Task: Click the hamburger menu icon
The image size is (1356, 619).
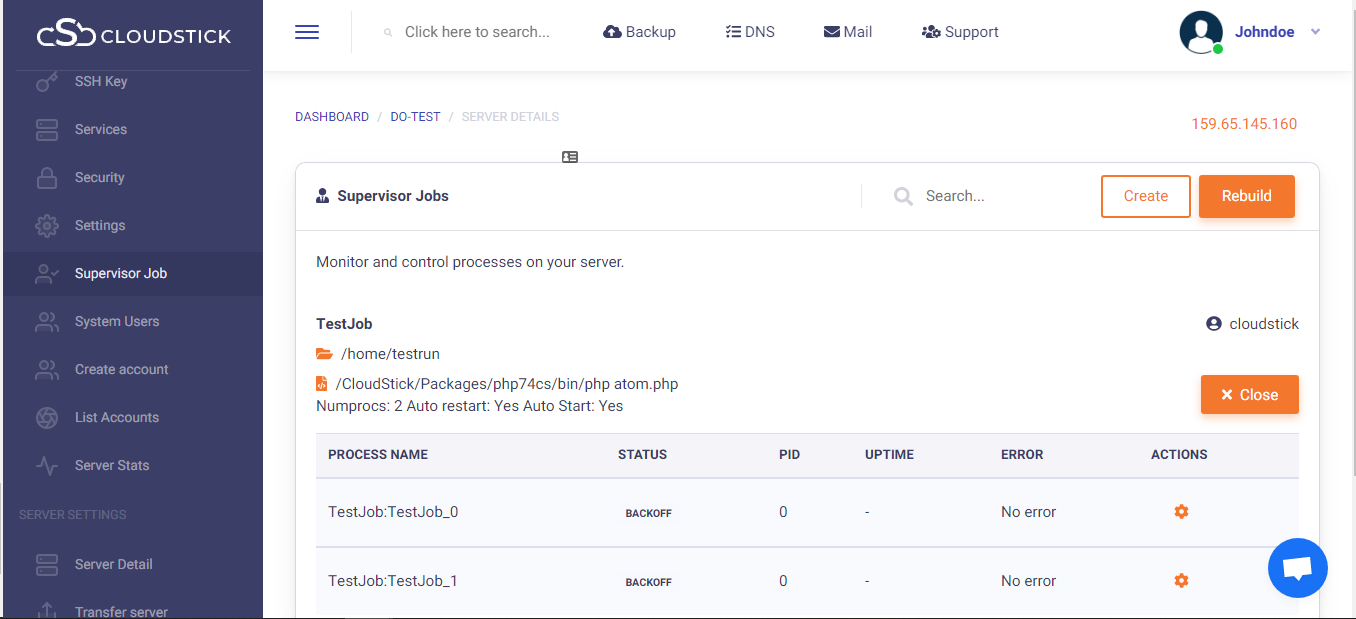Action: (x=307, y=32)
